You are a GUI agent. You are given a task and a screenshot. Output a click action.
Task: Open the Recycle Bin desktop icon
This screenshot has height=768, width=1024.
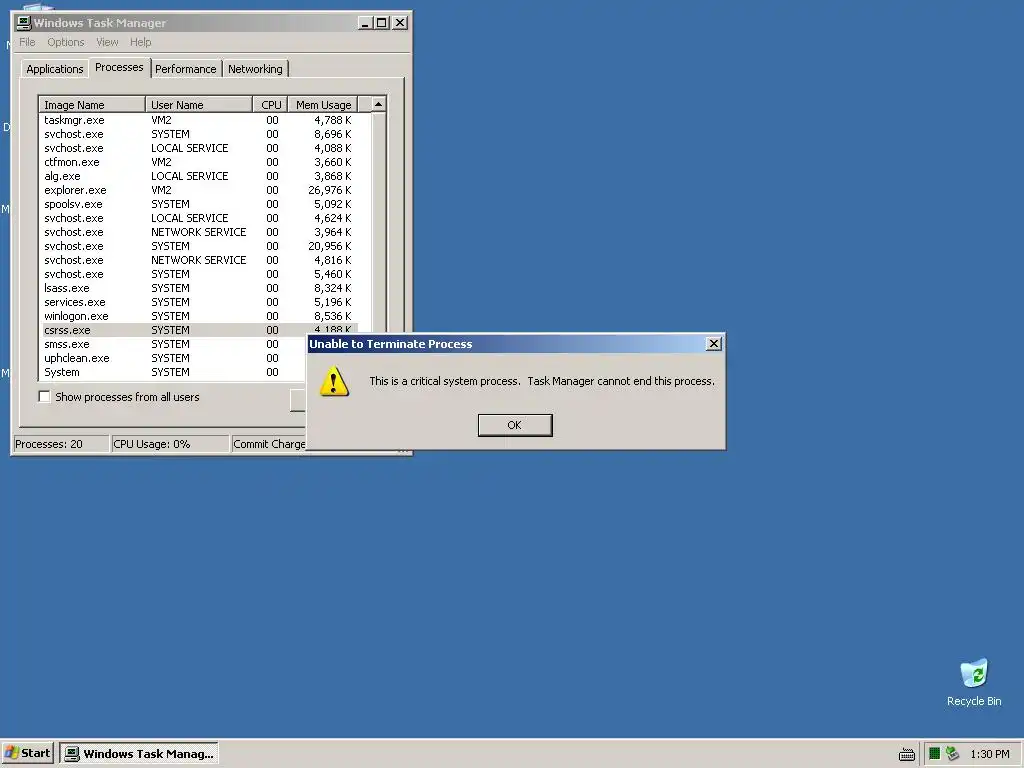tap(974, 682)
